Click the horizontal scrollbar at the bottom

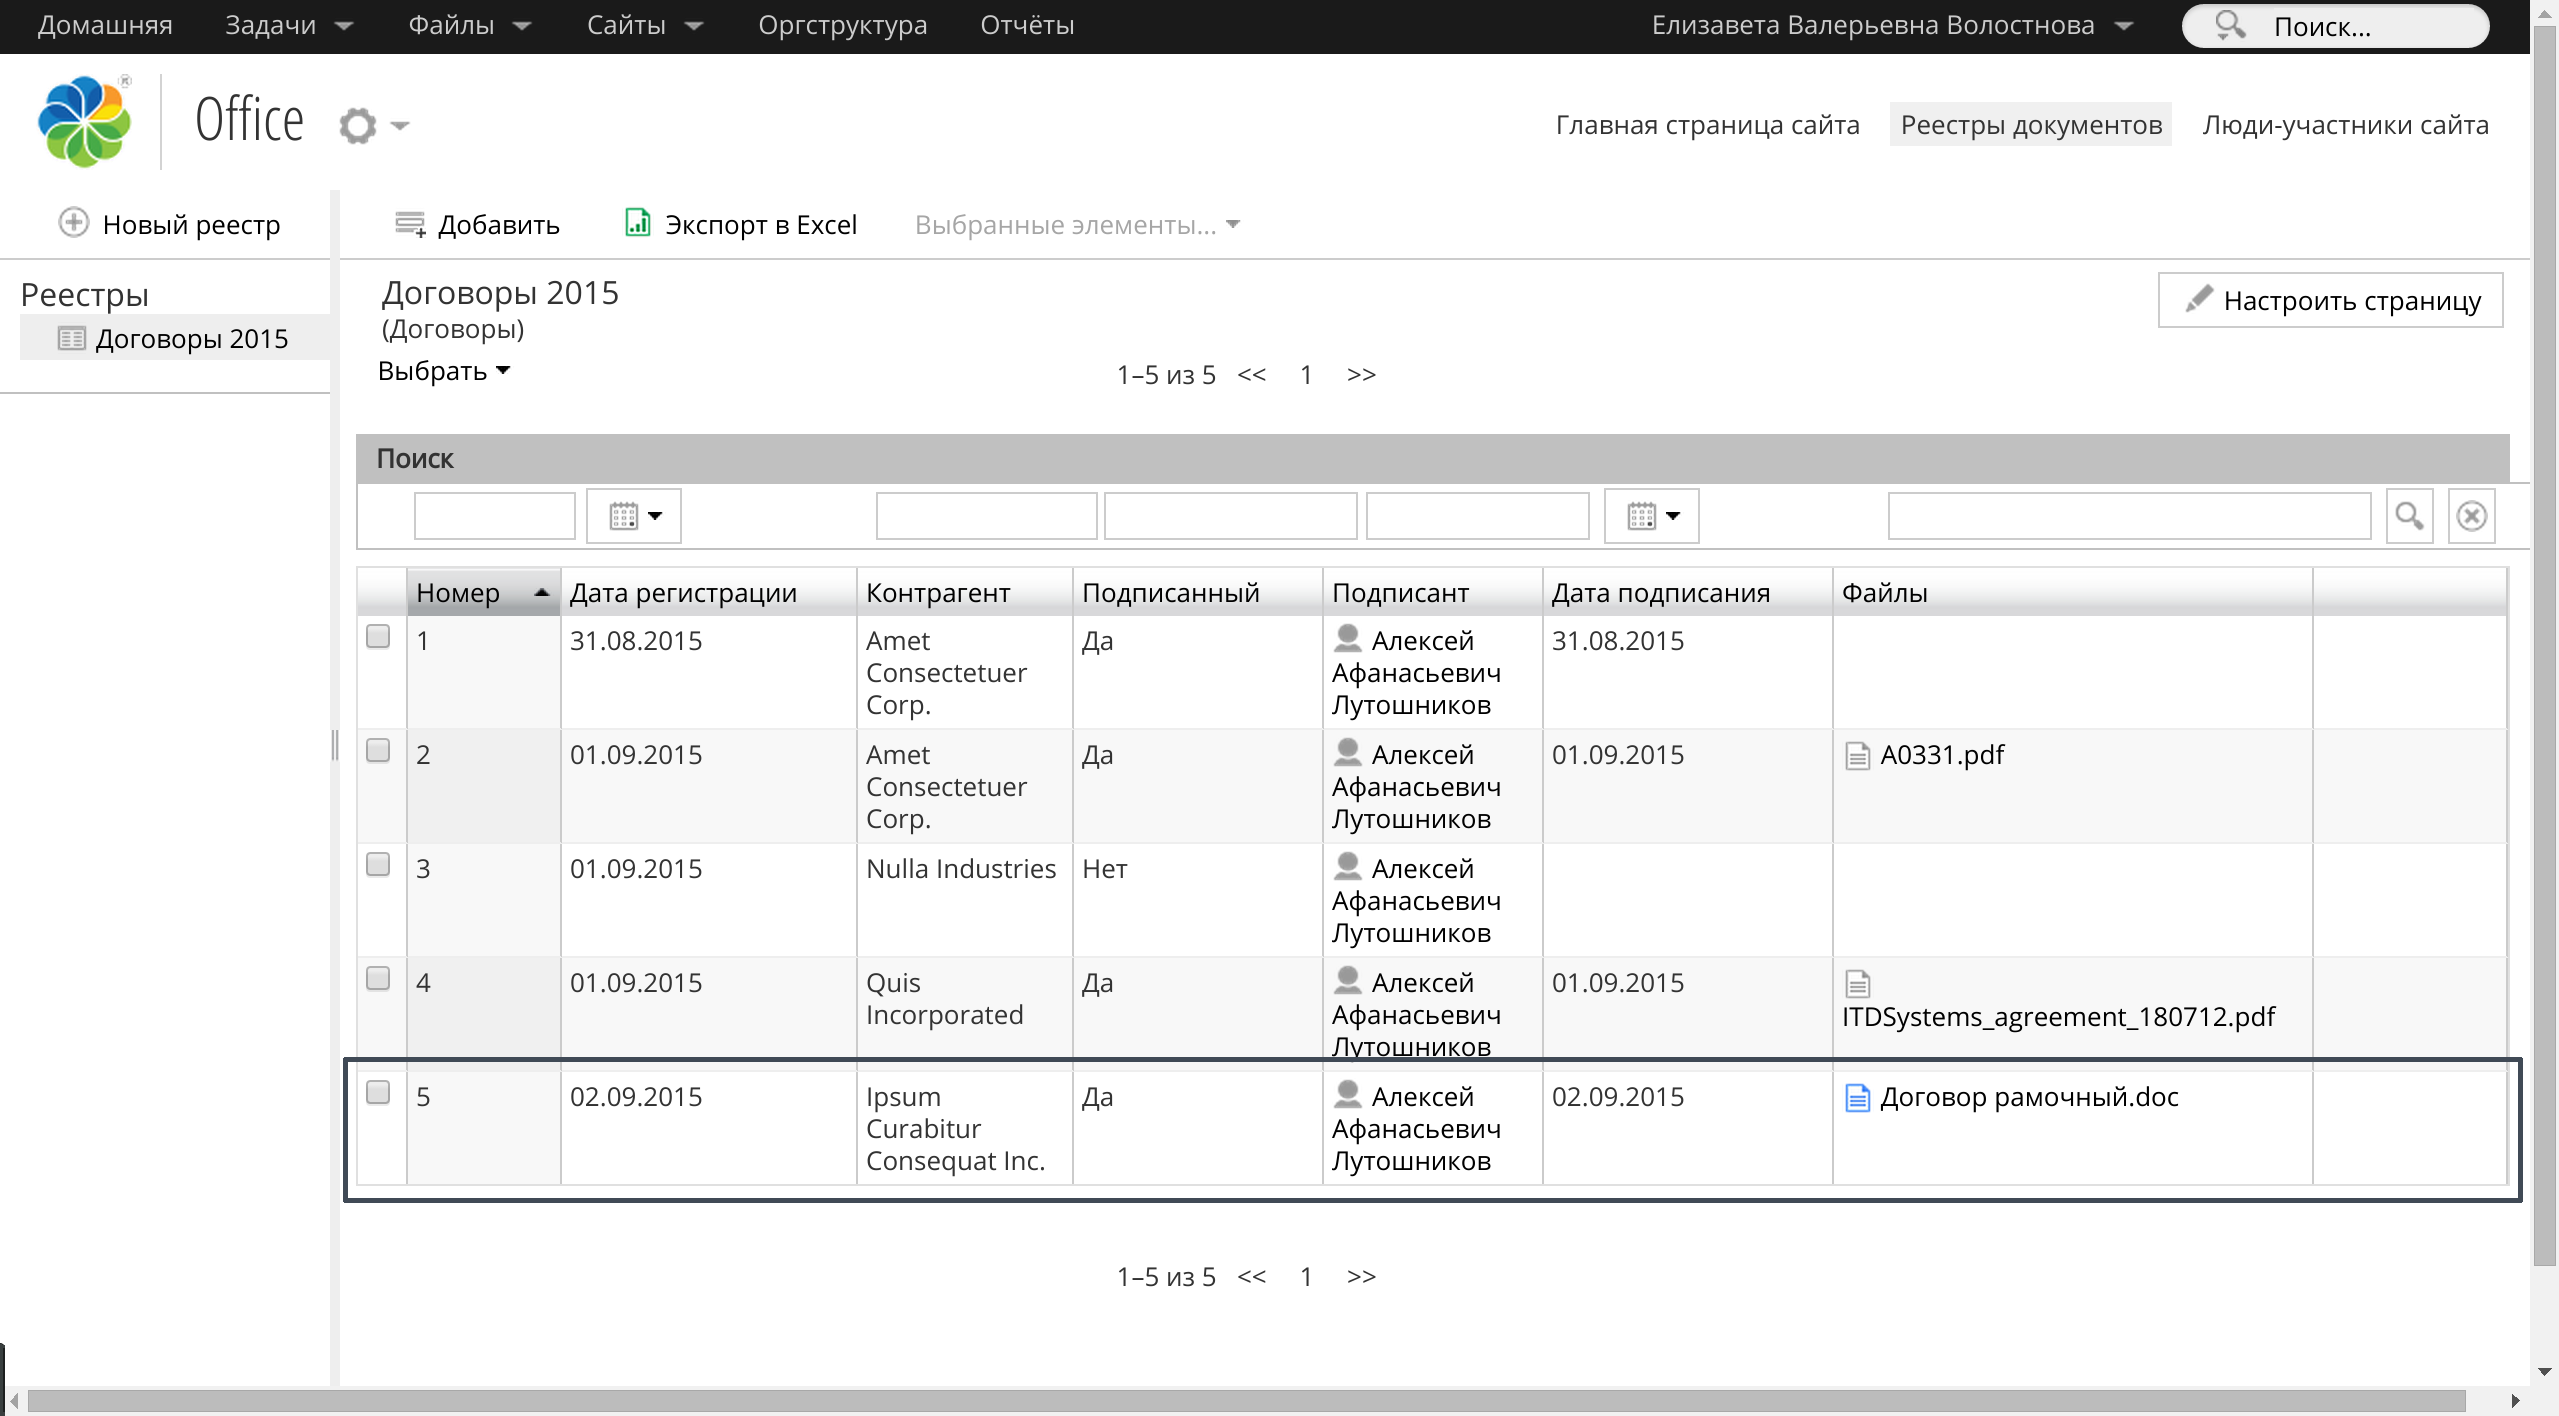coord(1245,1400)
